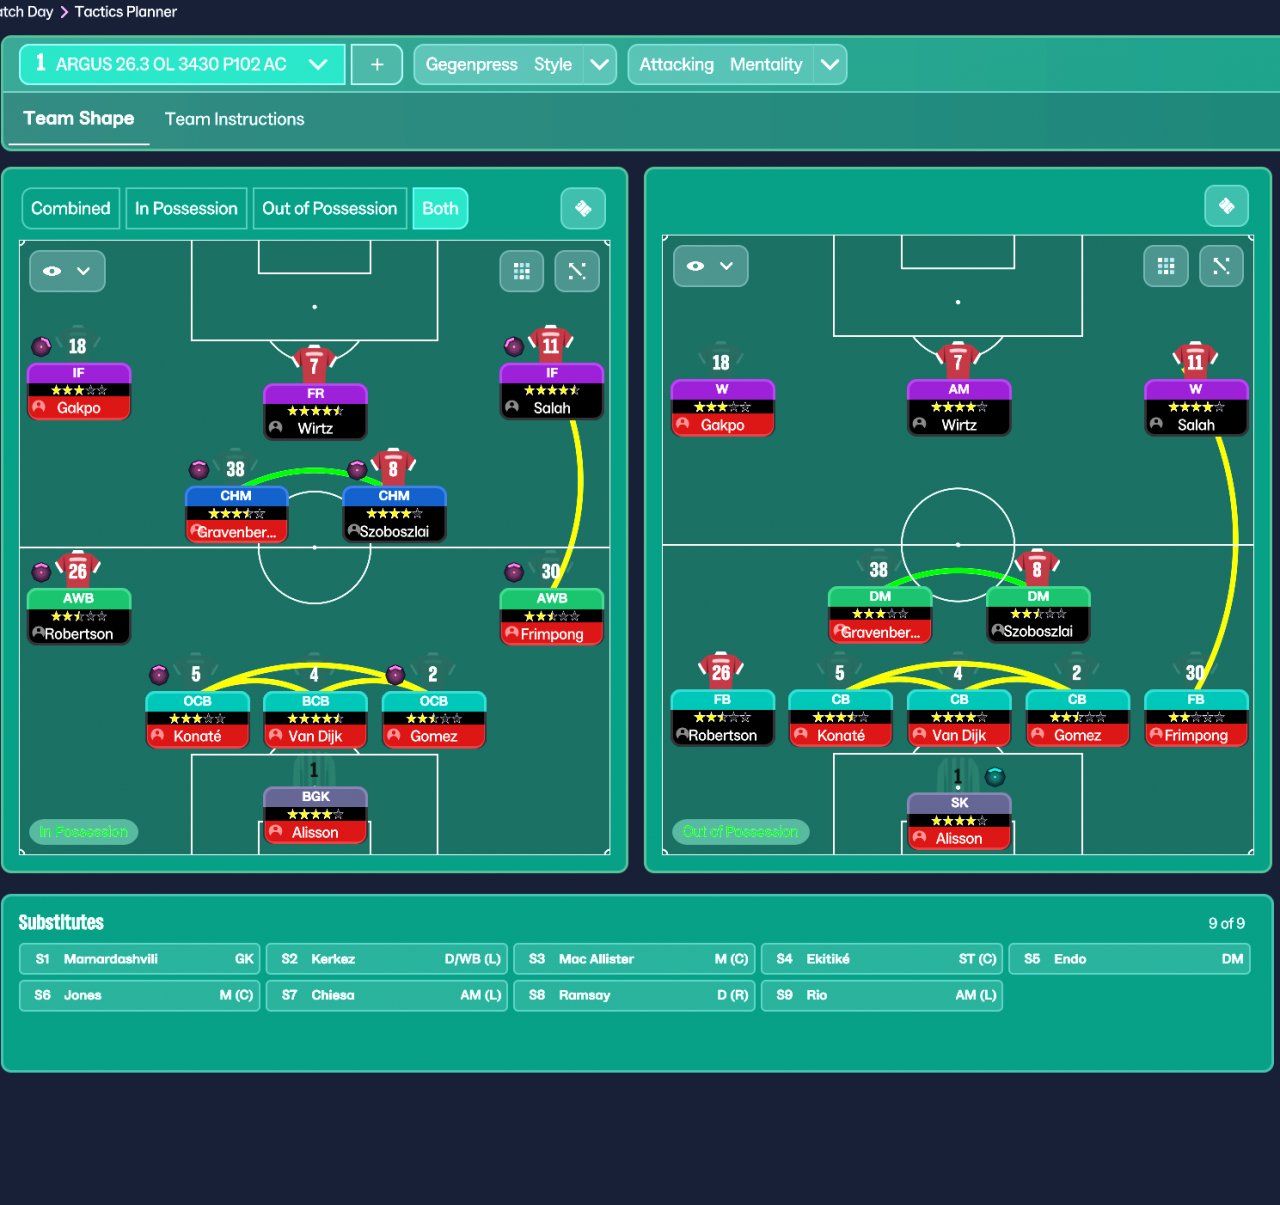Click the purple icon beside Robertson's number 26
The width and height of the screenshot is (1280, 1205).
[x=41, y=572]
